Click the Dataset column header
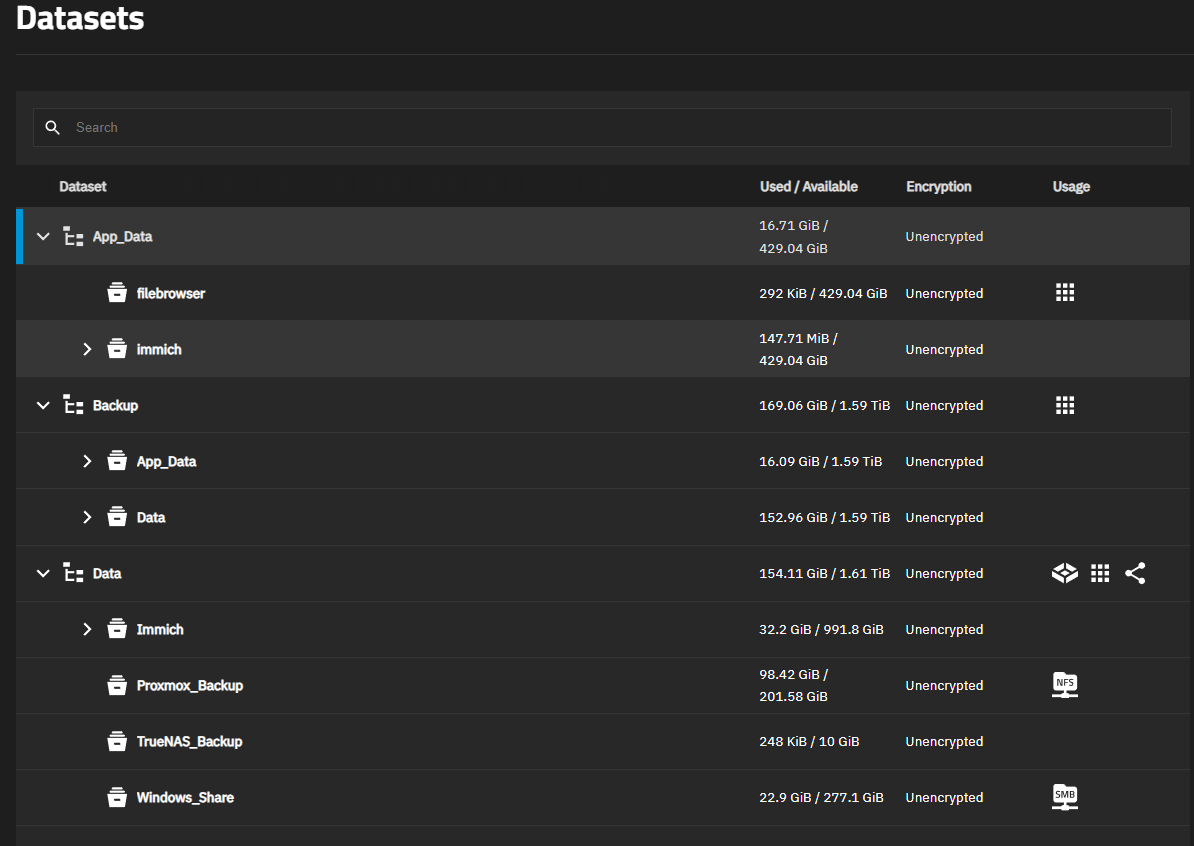 coord(83,187)
